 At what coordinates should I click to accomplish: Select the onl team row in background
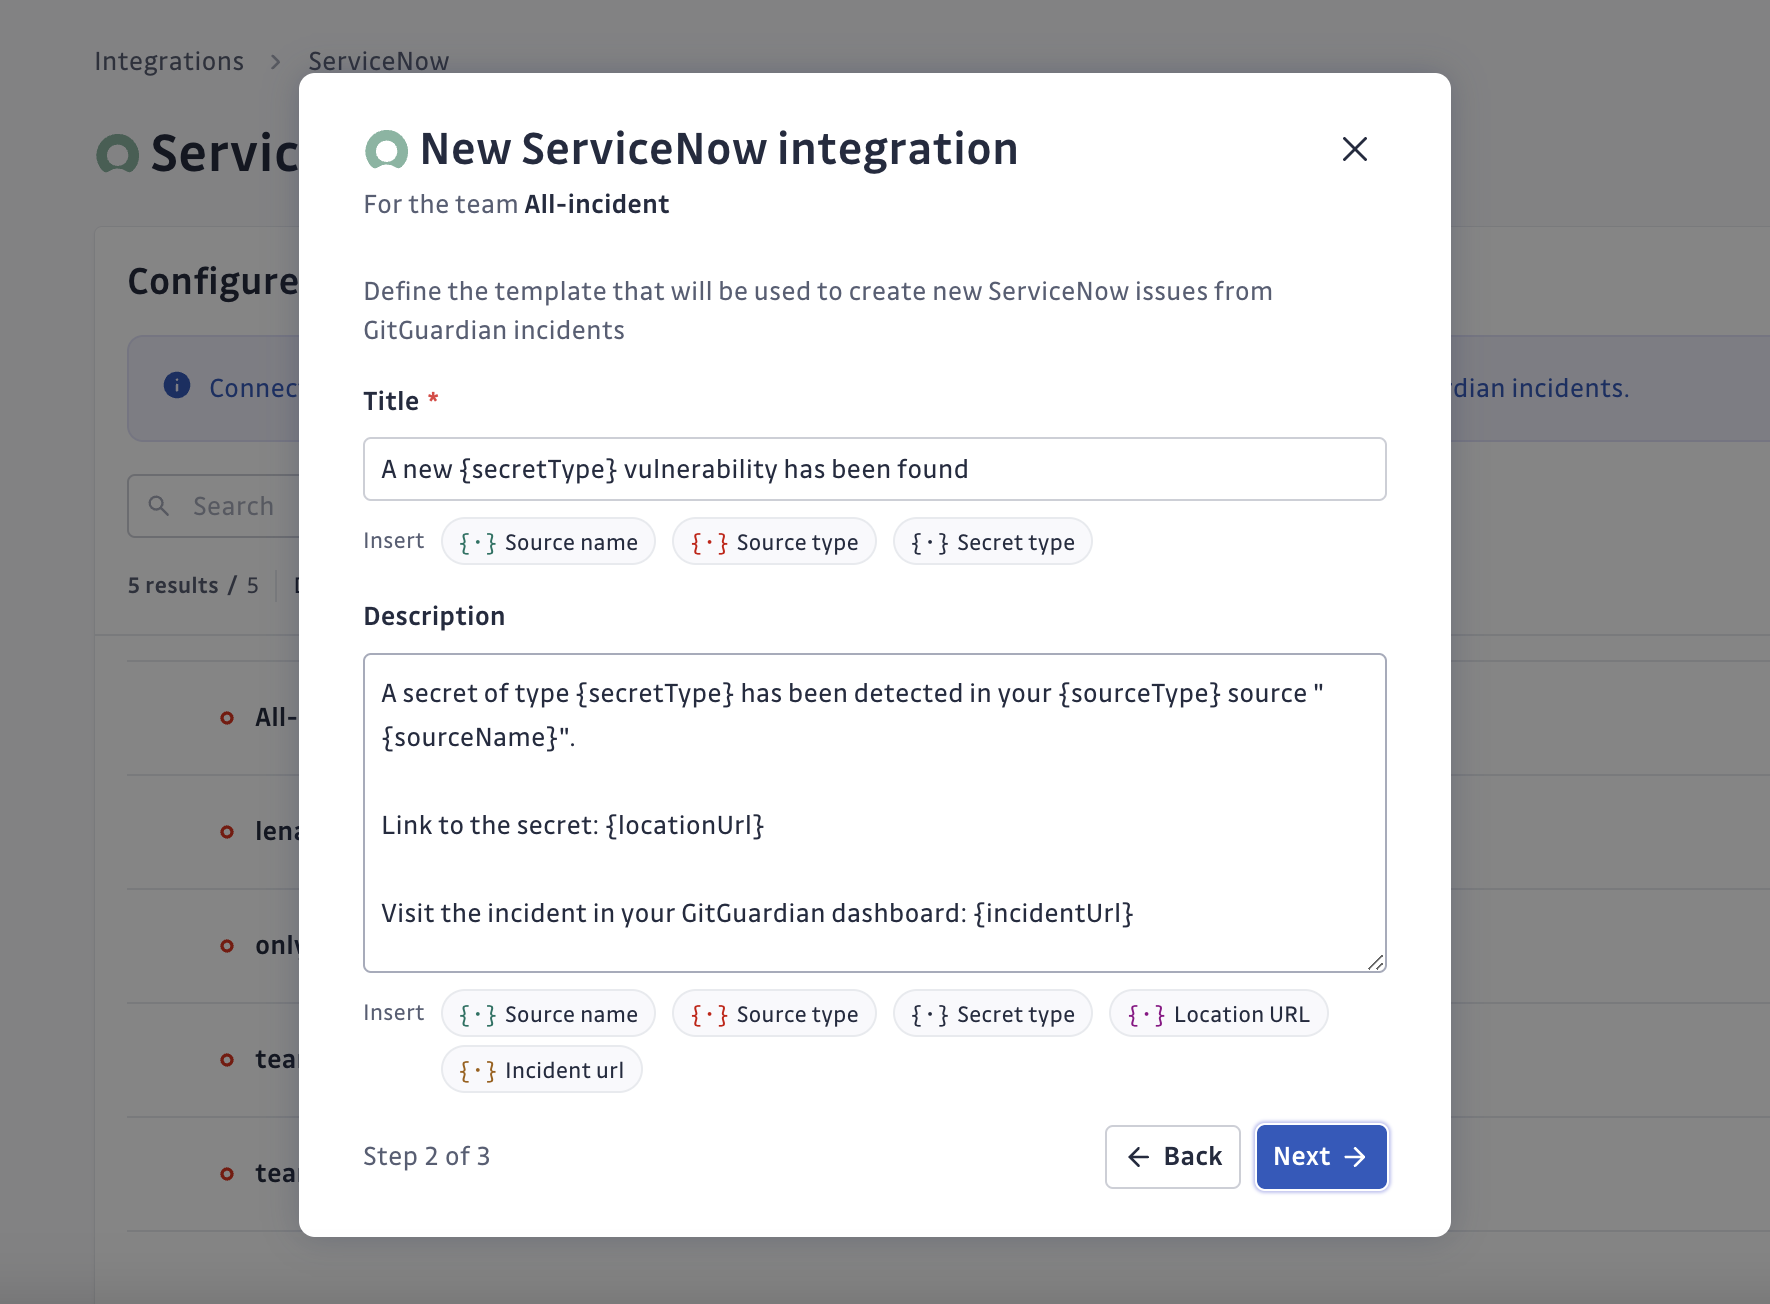[213, 946]
